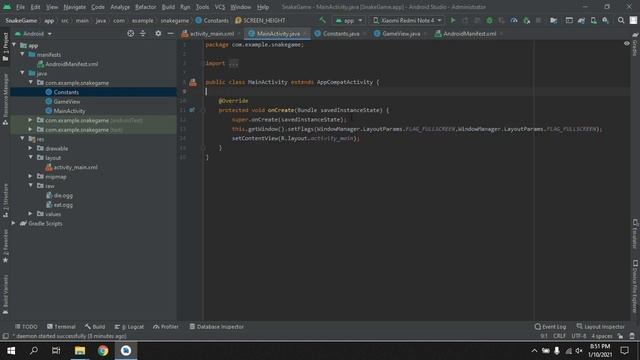Collapse the app module node
The width and height of the screenshot is (640, 360).
[14, 45]
